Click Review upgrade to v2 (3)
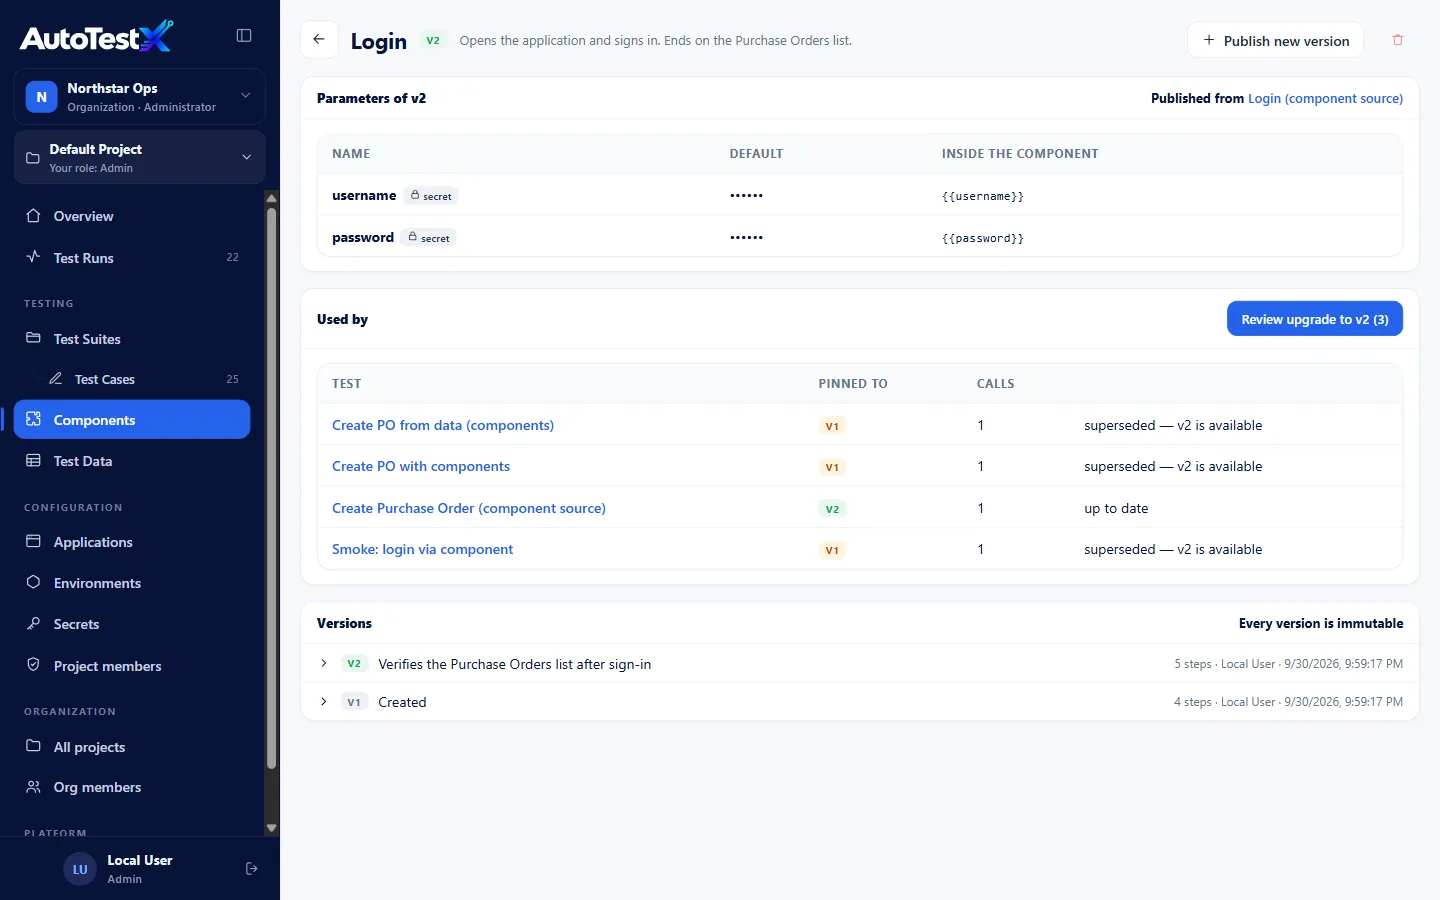This screenshot has width=1440, height=900. 1315,319
